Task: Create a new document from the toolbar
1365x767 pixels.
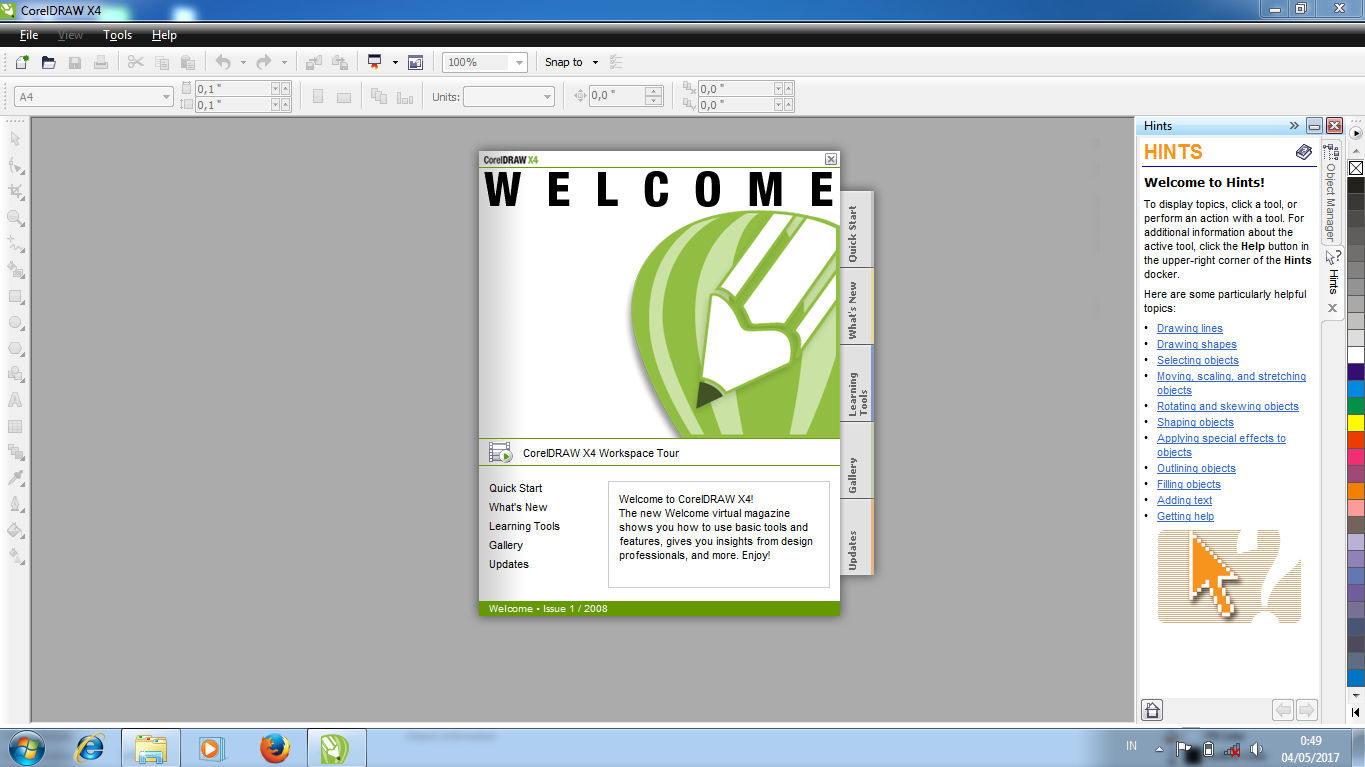Action: coord(22,62)
